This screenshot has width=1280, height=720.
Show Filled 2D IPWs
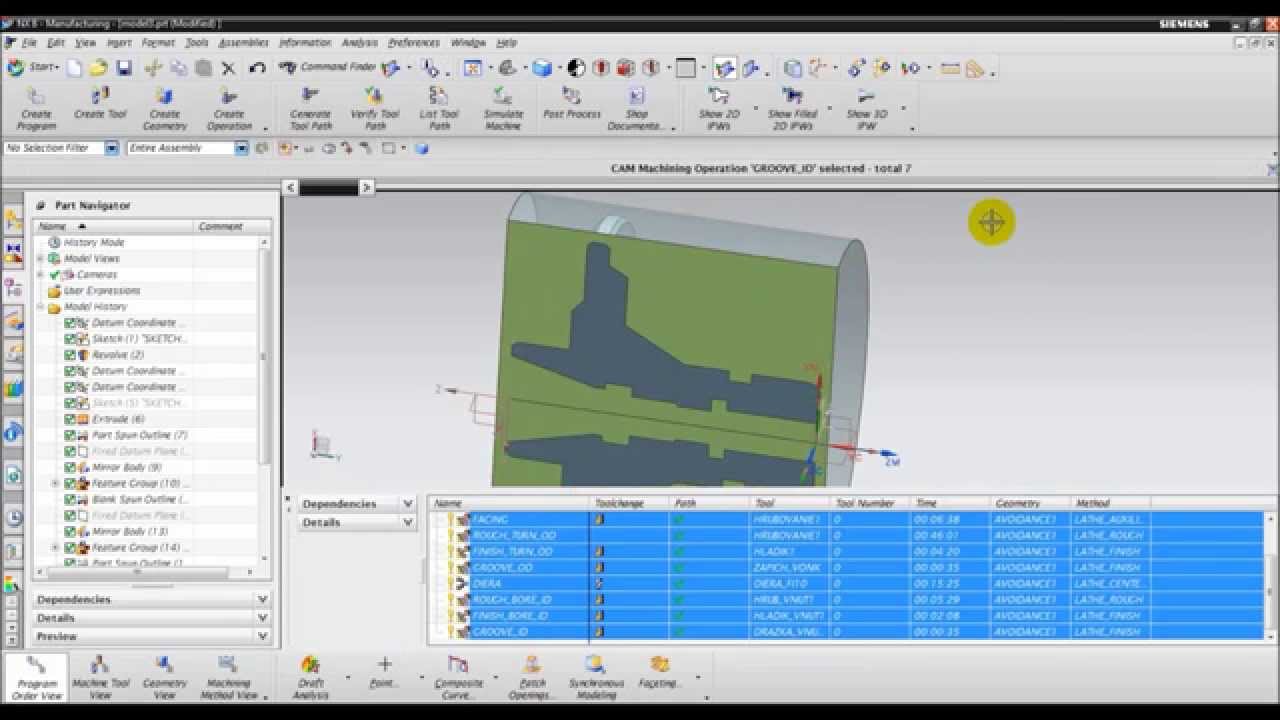coord(792,108)
